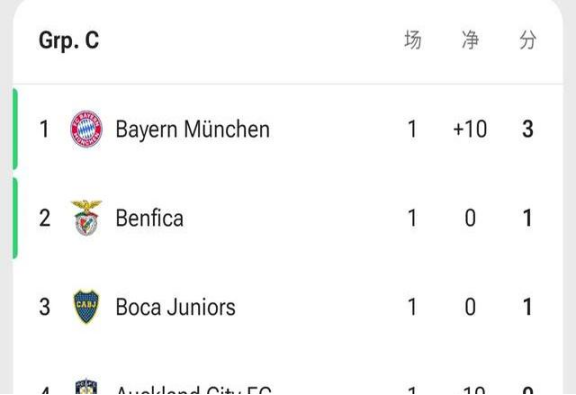Click rank number 1 in standings
The height and width of the screenshot is (395, 576).
pos(44,129)
